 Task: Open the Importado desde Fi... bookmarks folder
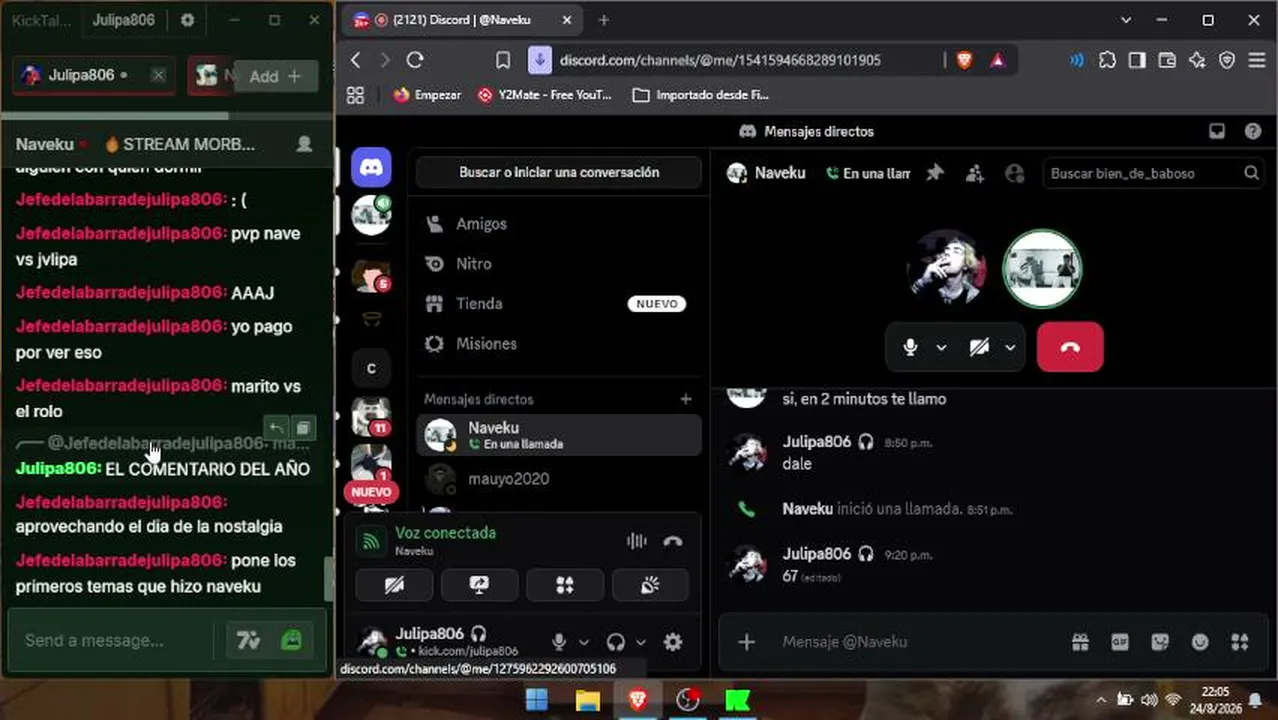pos(700,95)
